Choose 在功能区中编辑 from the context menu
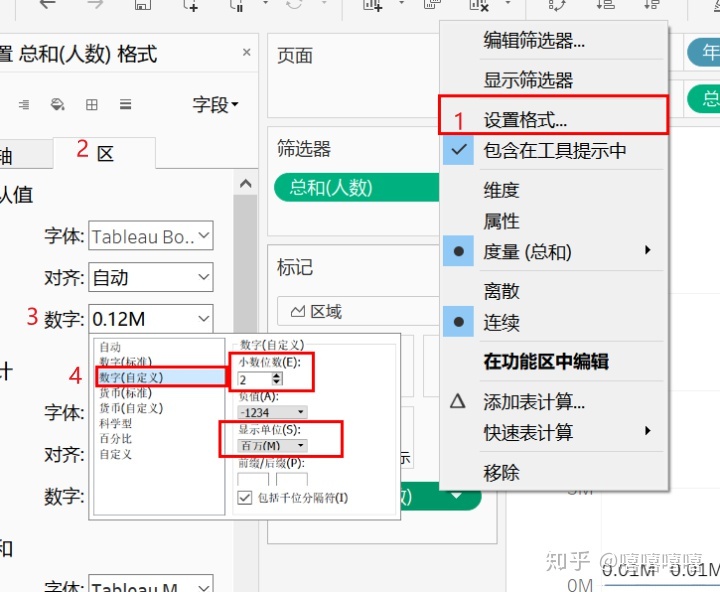Viewport: 720px width, 592px height. click(553, 361)
